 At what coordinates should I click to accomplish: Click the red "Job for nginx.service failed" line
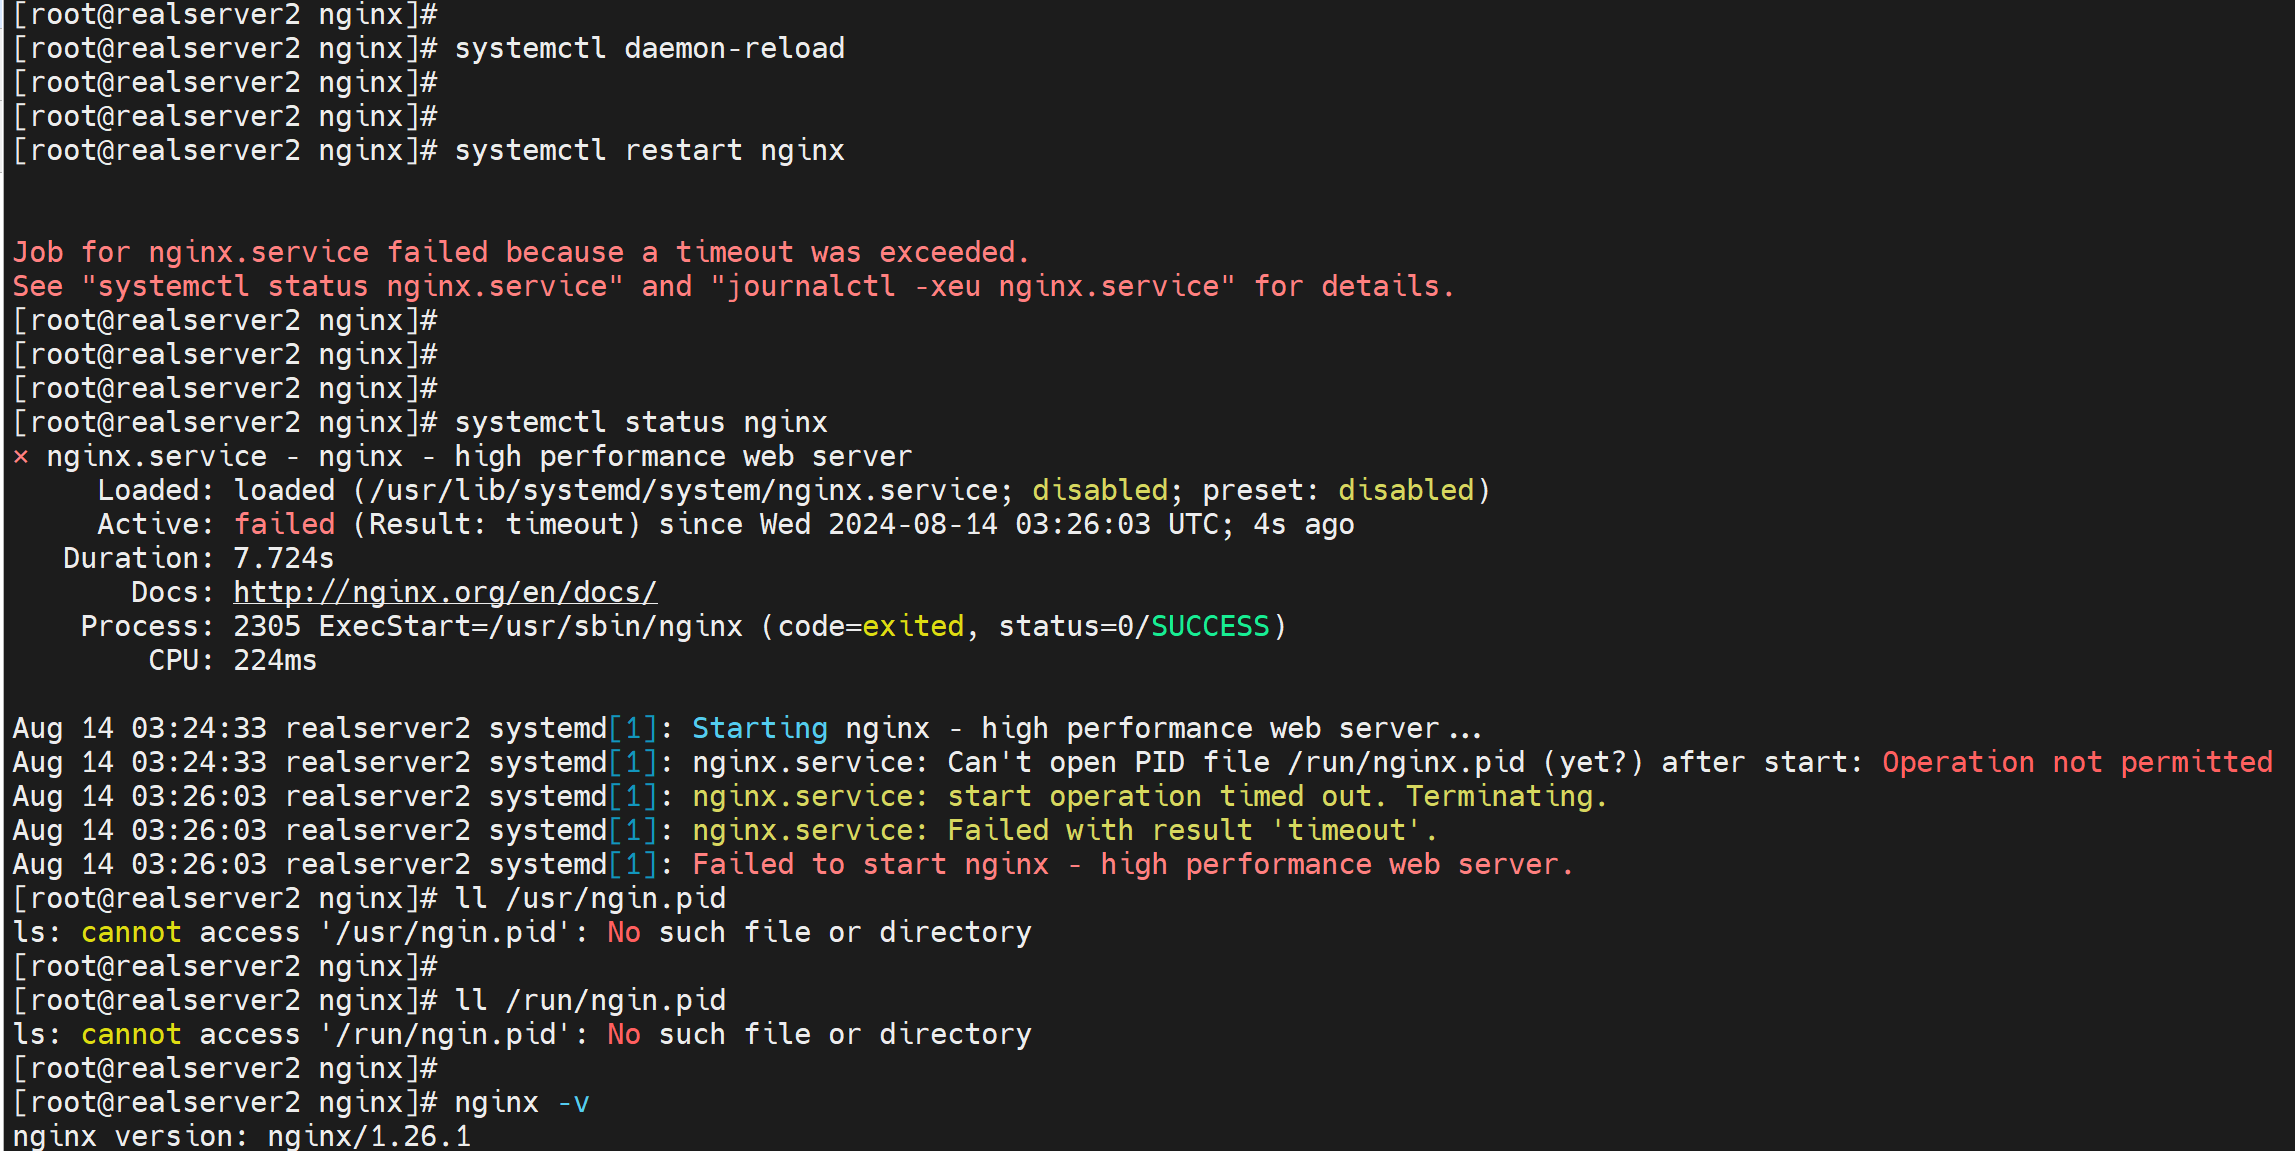(x=520, y=252)
